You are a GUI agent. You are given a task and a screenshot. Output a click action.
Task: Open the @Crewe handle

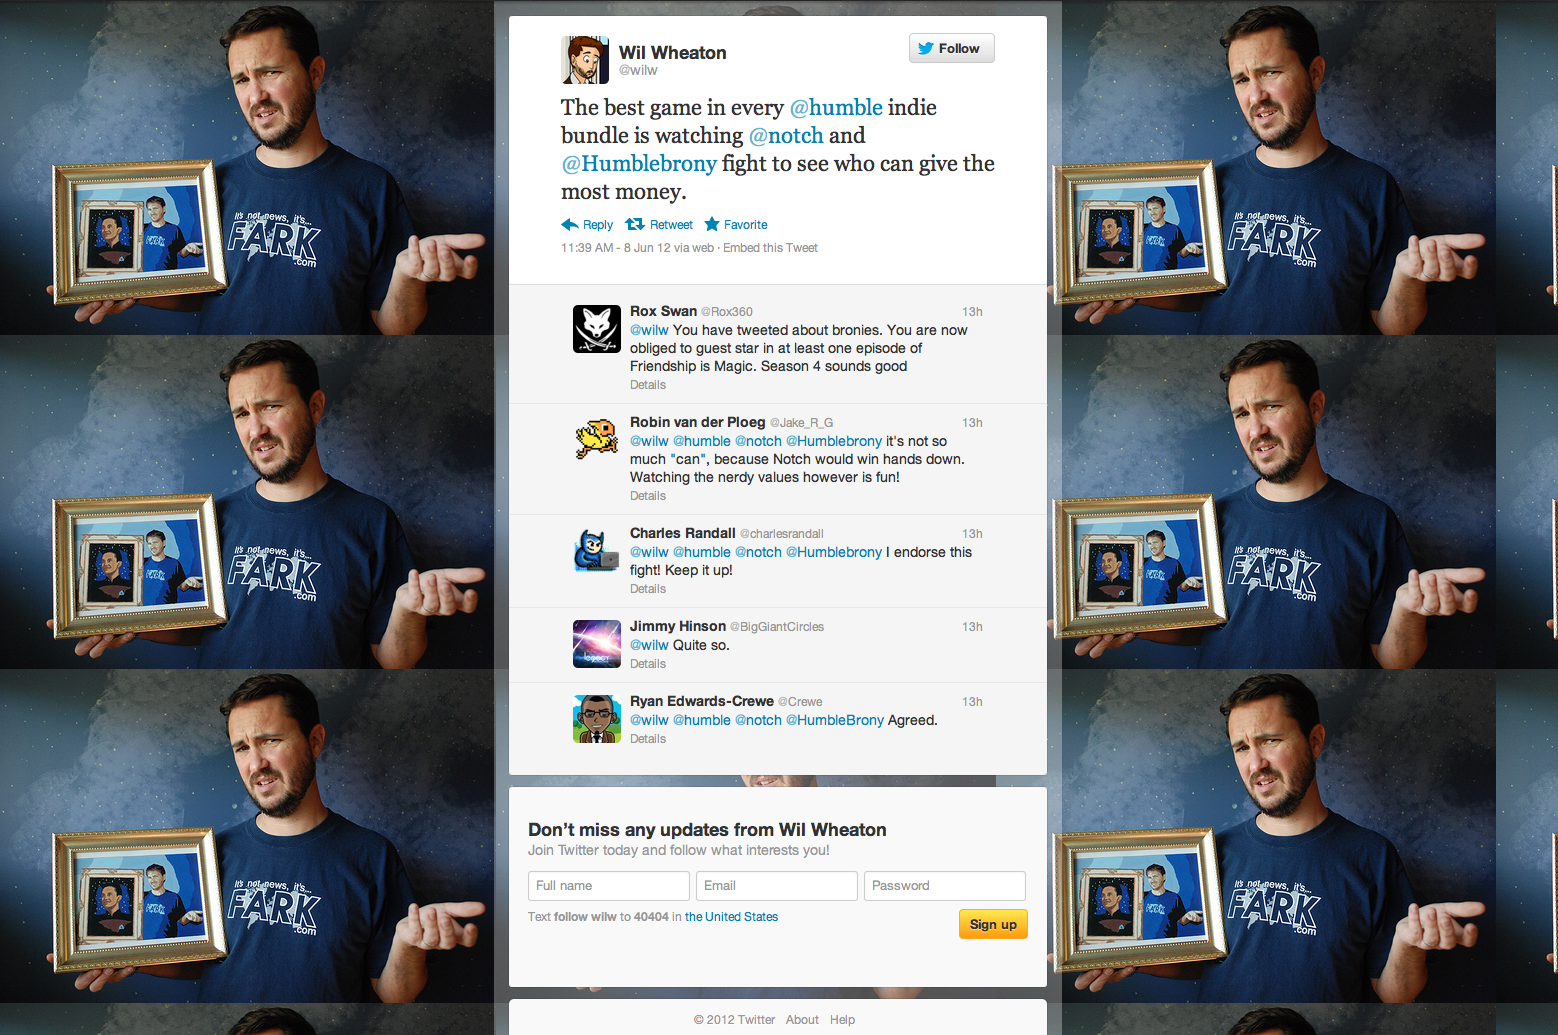coord(800,702)
